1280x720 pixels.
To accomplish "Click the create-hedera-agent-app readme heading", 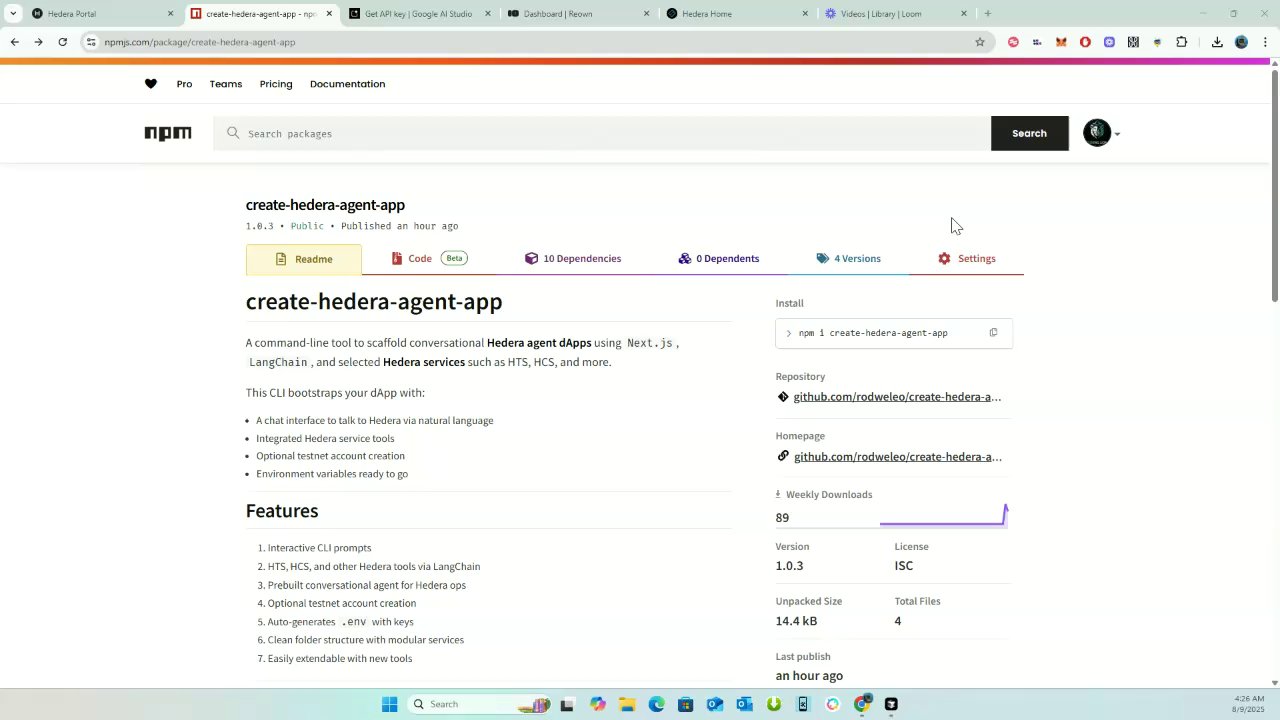I will click(374, 301).
